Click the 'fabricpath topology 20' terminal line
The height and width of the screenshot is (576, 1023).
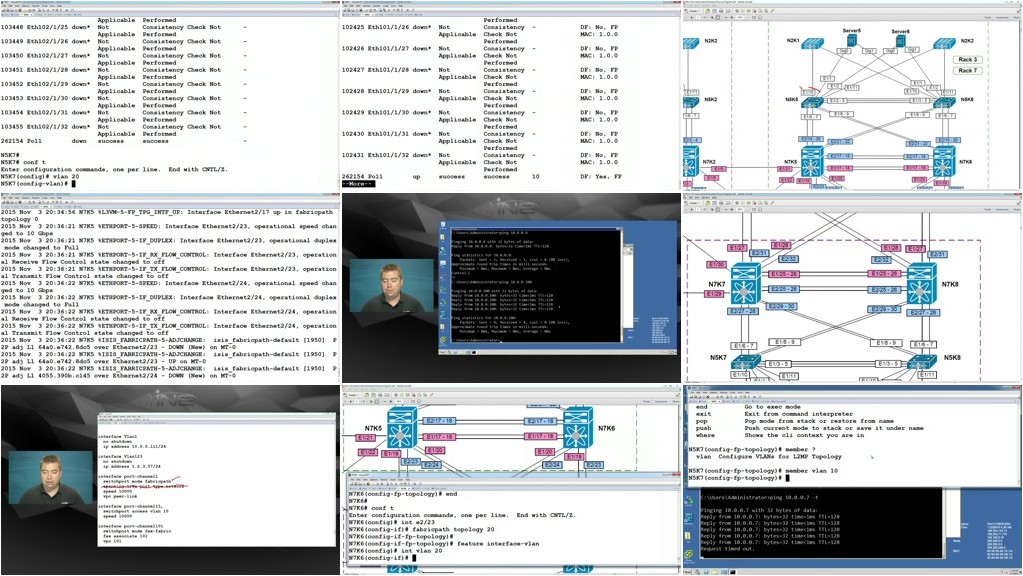421,530
